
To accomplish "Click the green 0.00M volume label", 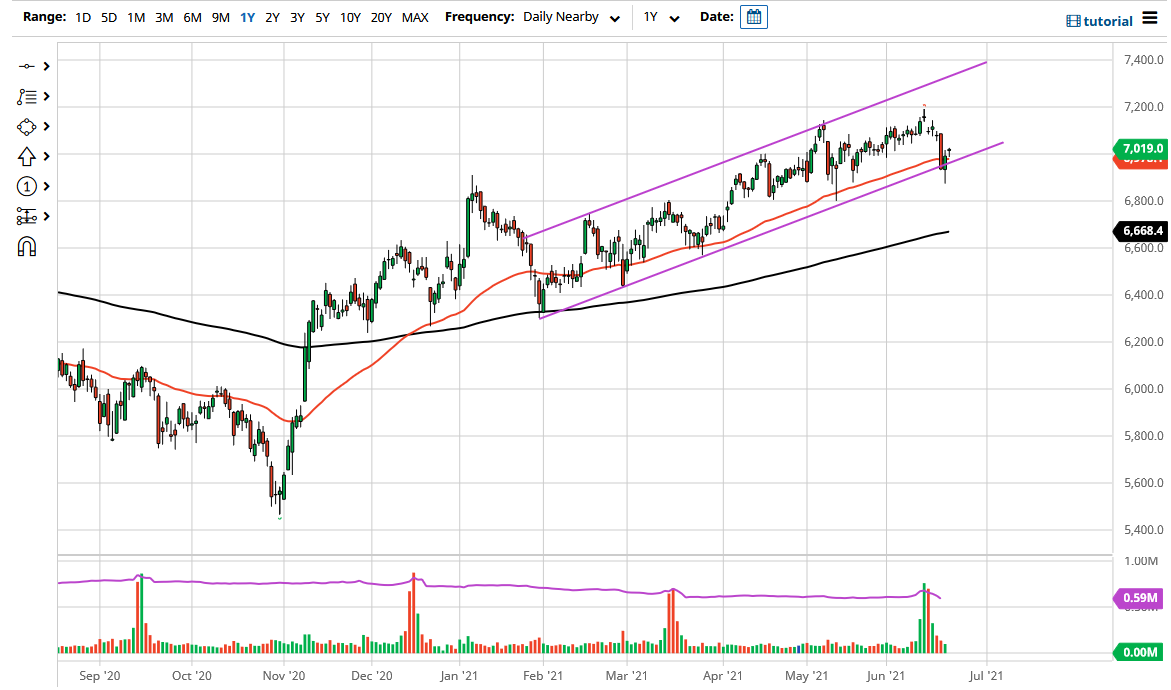I will pyautogui.click(x=1140, y=653).
